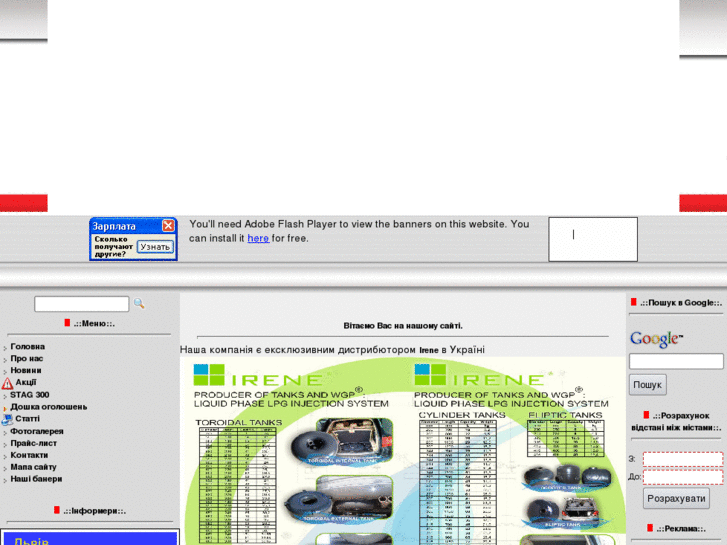This screenshot has height=545, width=727.
Task: Click the '.::Меню::.' panel heading
Action: click(94, 324)
